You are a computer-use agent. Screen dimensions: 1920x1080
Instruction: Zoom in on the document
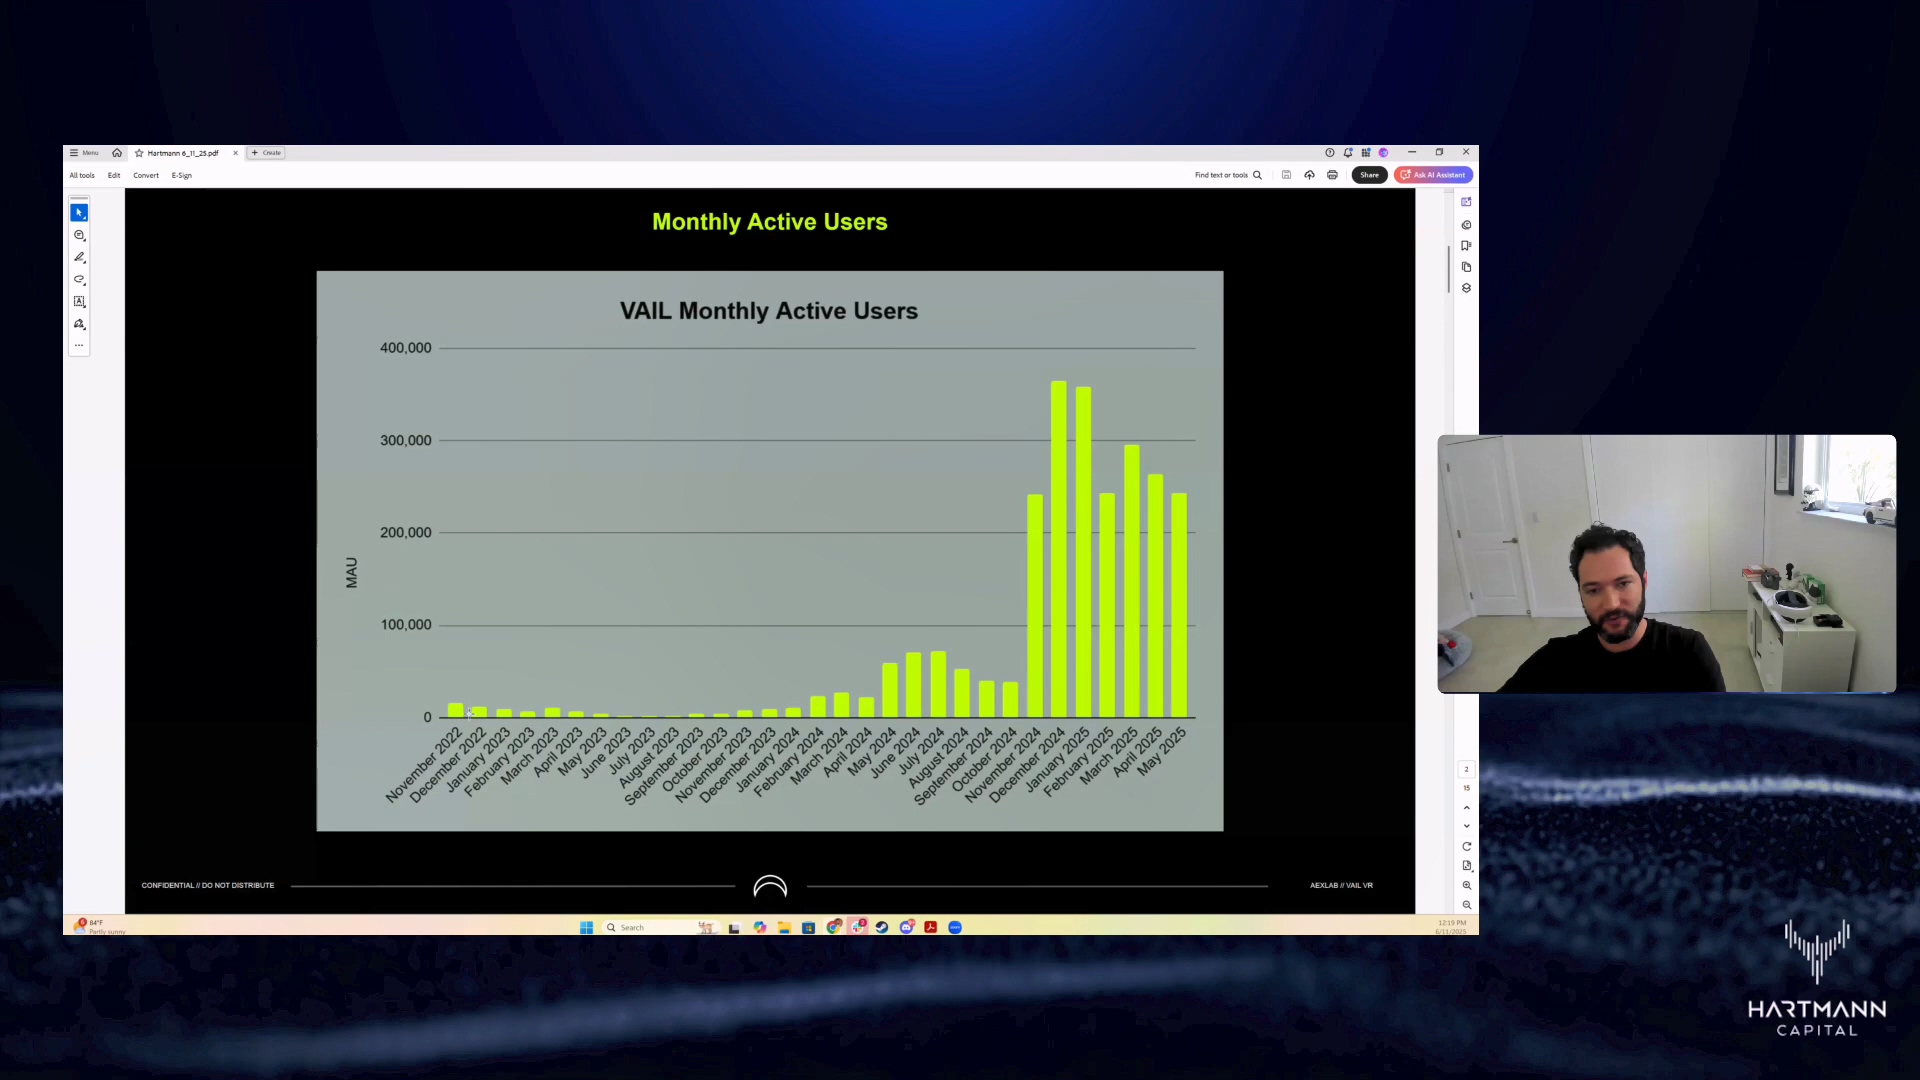1466,885
